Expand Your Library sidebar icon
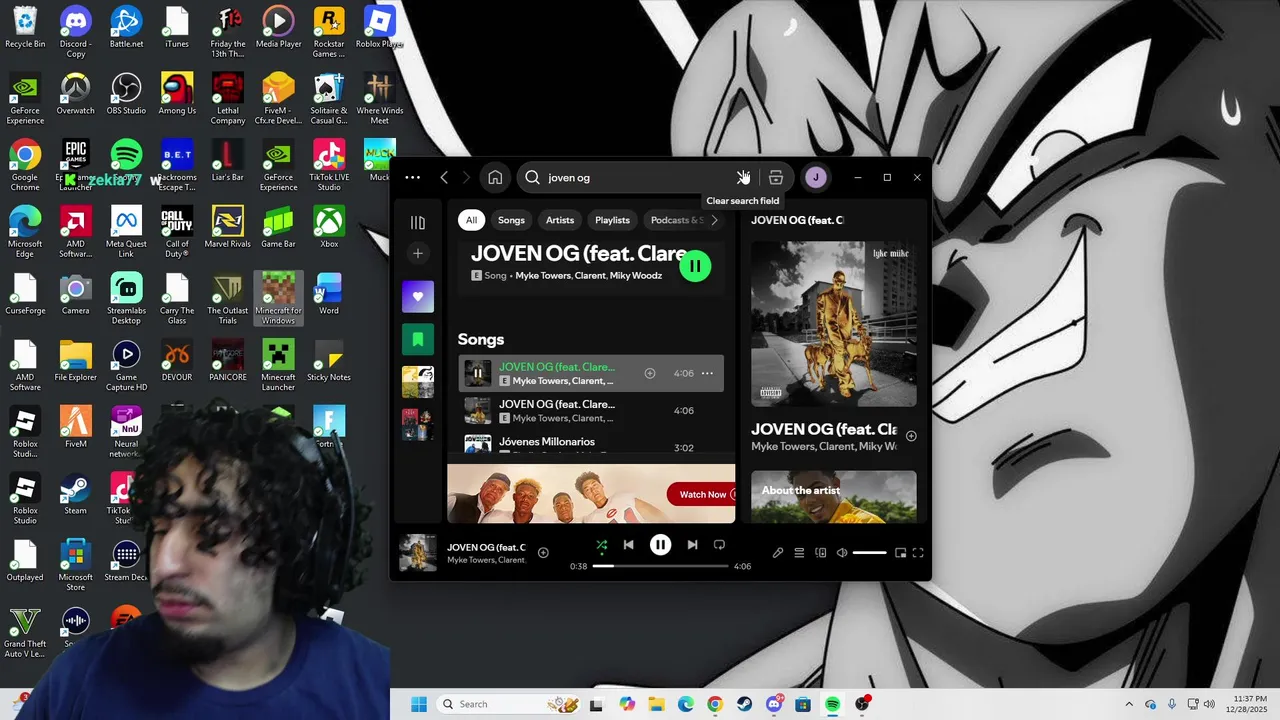 pyautogui.click(x=418, y=222)
